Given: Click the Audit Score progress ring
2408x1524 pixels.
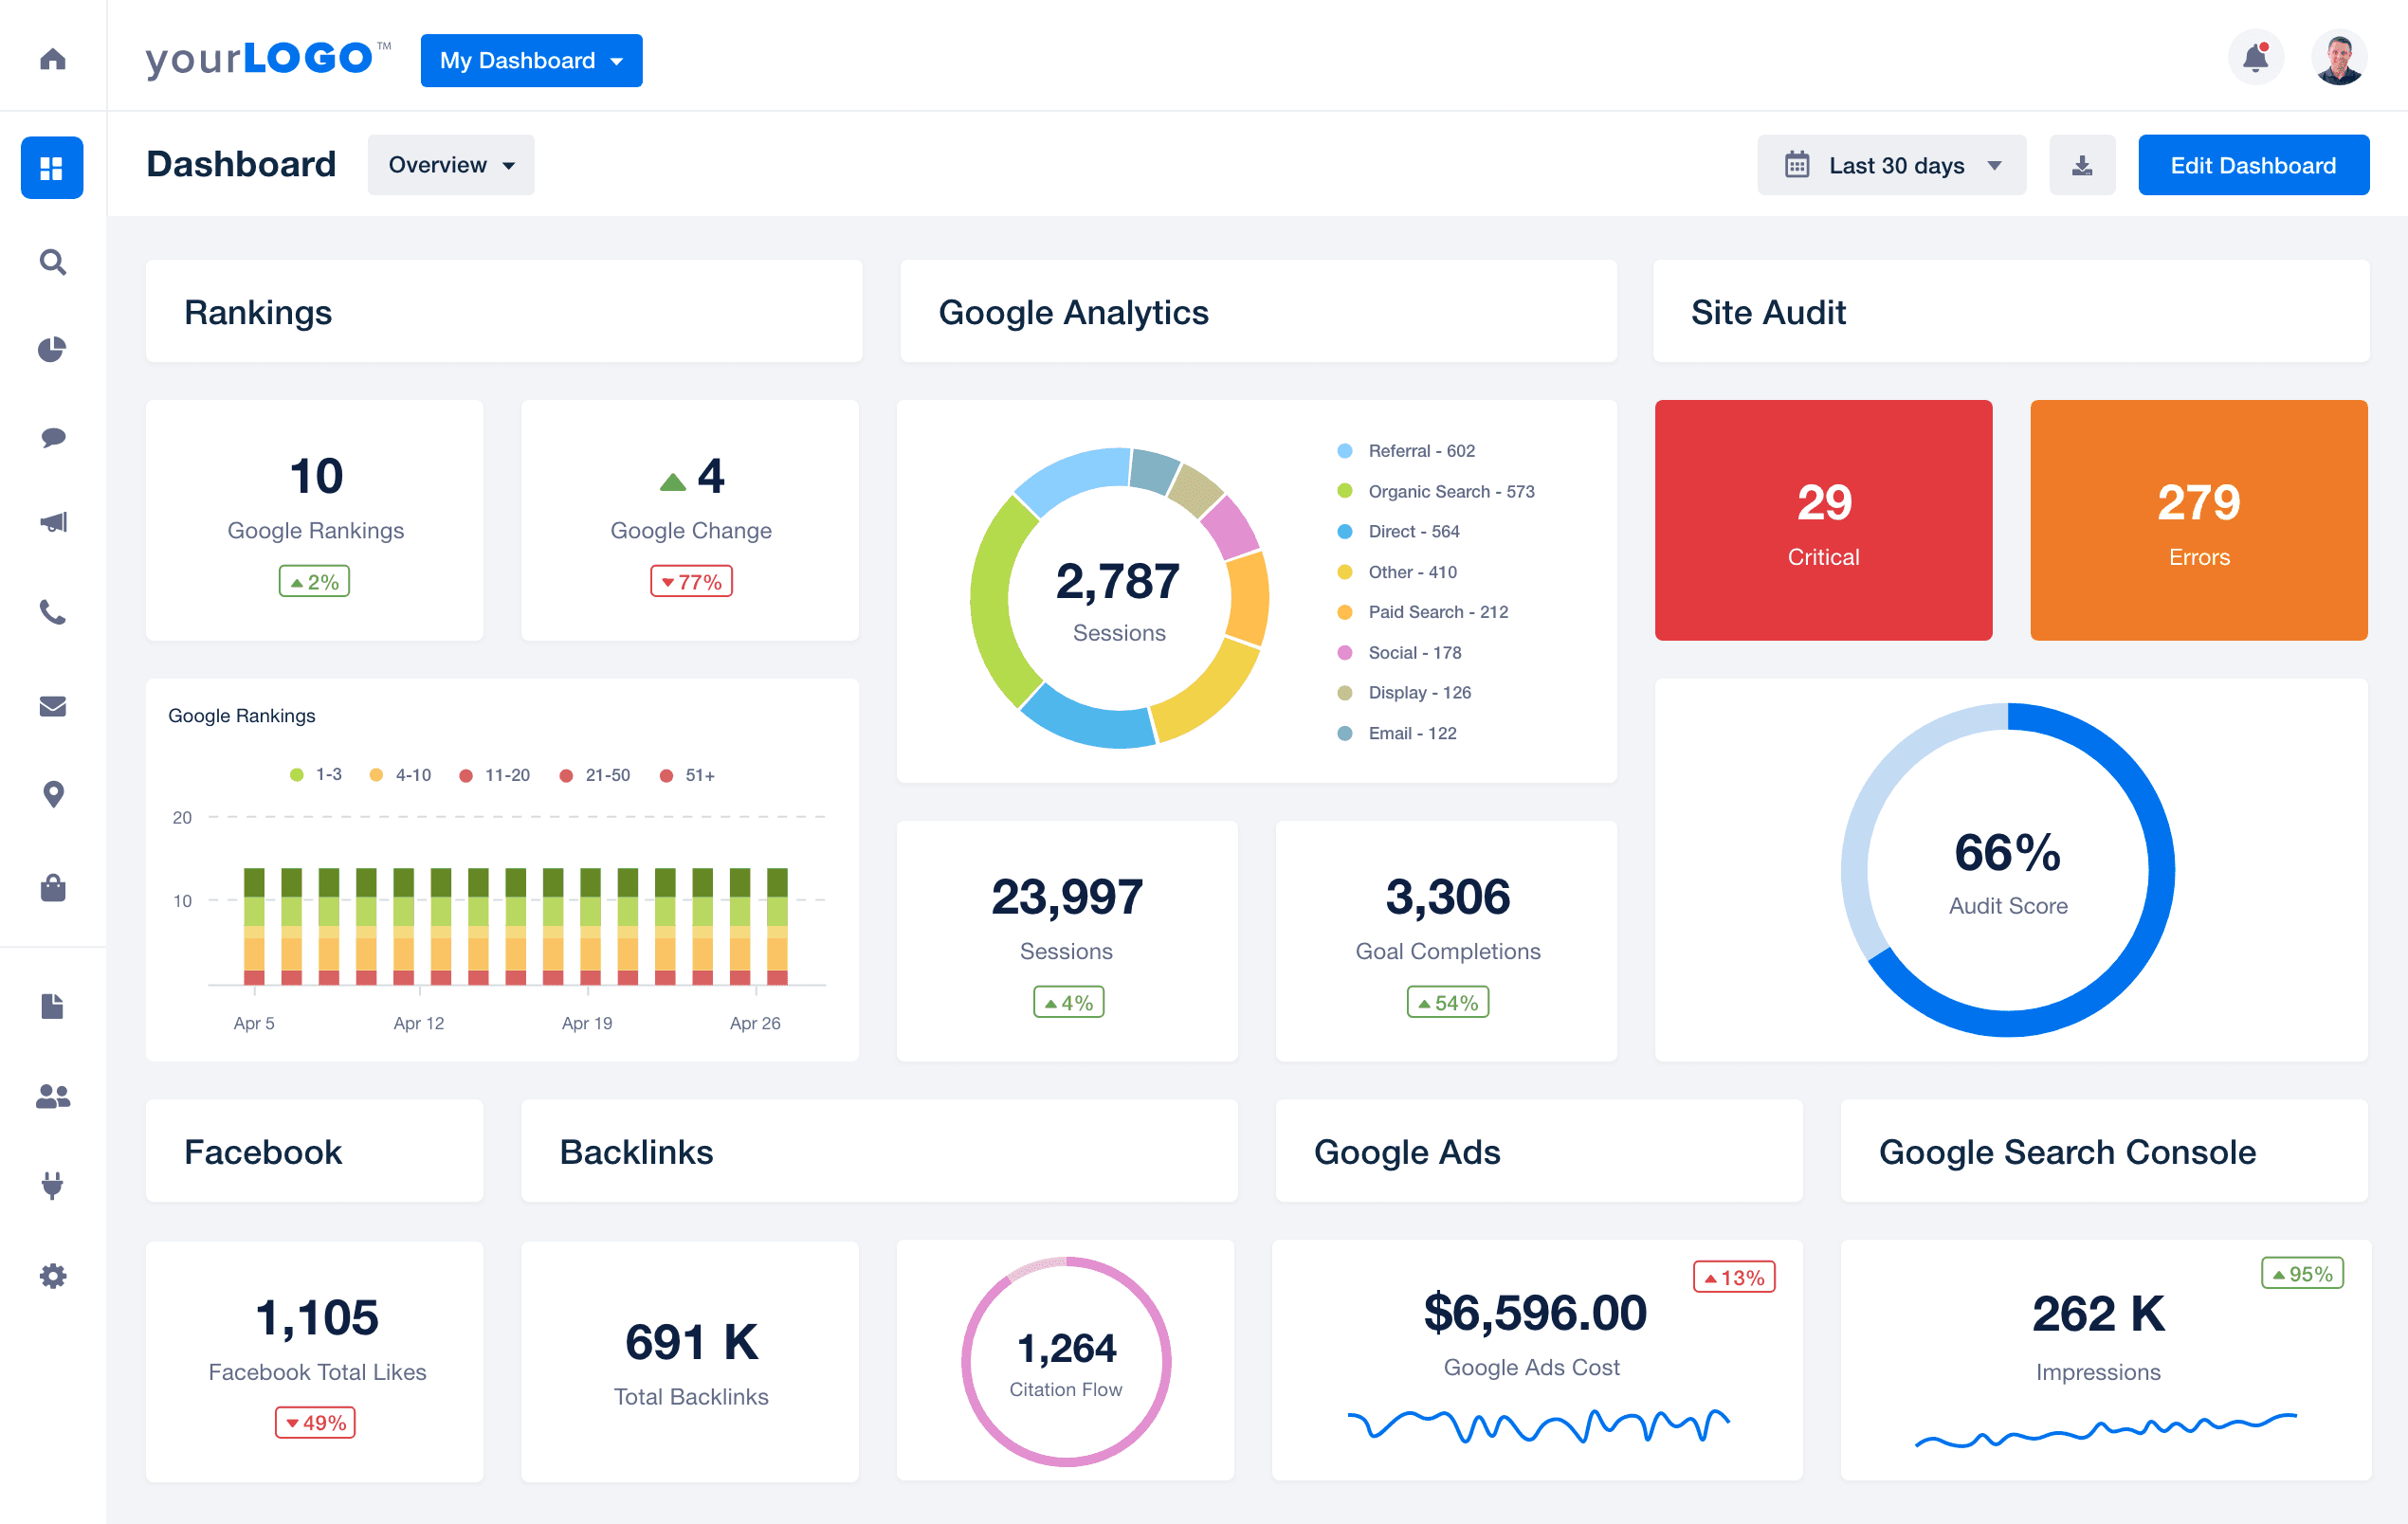Looking at the screenshot, I should (x=2007, y=870).
